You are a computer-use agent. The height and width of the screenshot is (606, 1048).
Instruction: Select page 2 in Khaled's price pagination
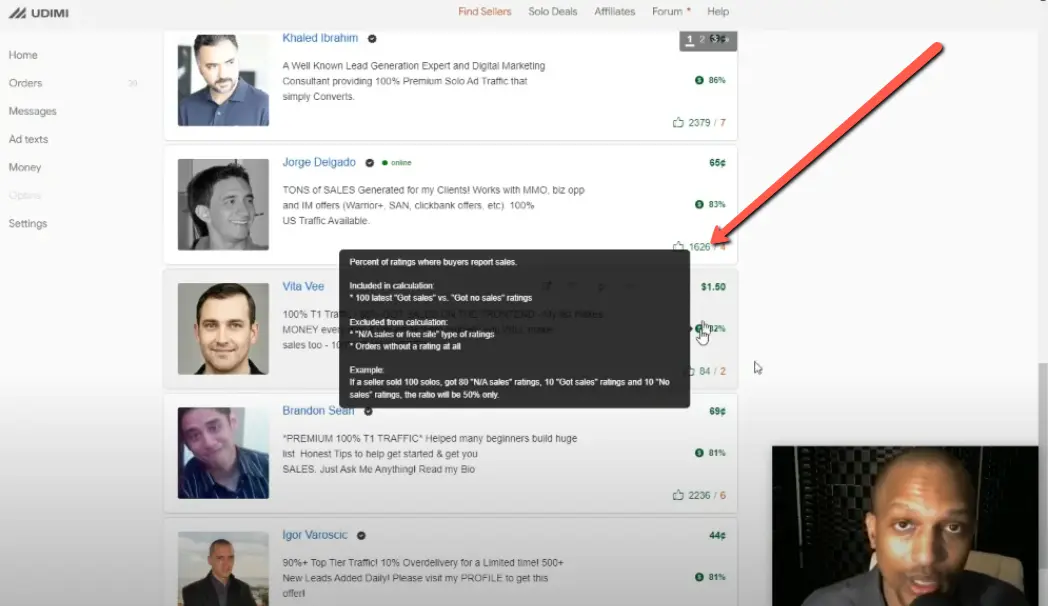coord(703,40)
